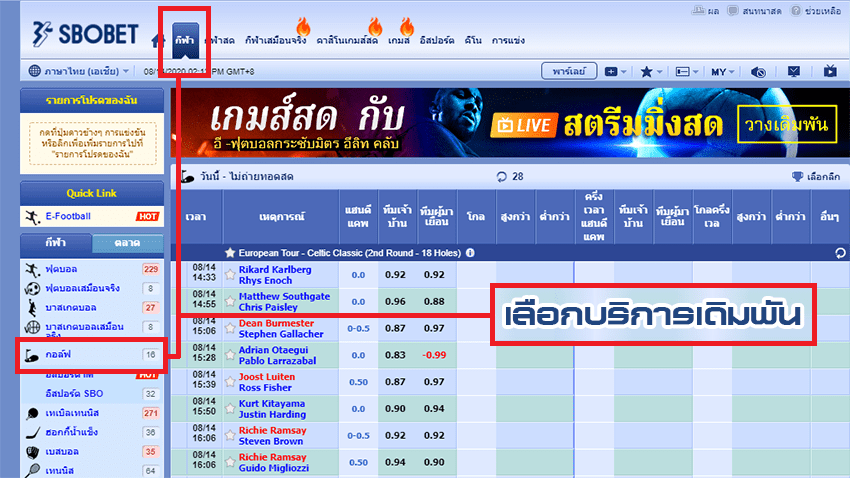Expand the MY odds type dropdown
This screenshot has width=850, height=478.
pos(723,72)
